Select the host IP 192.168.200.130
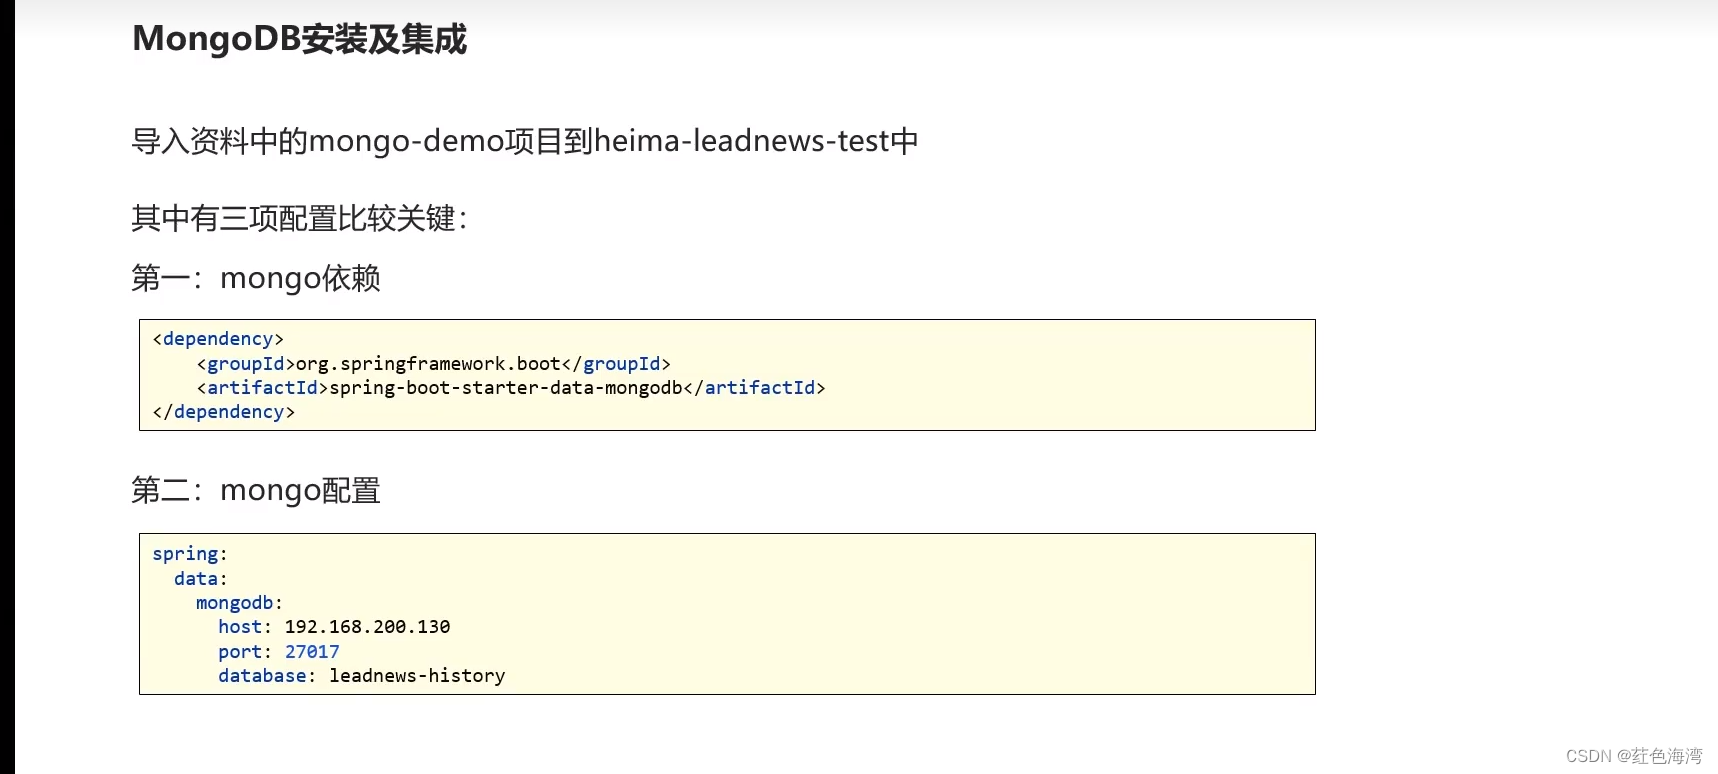 [367, 627]
